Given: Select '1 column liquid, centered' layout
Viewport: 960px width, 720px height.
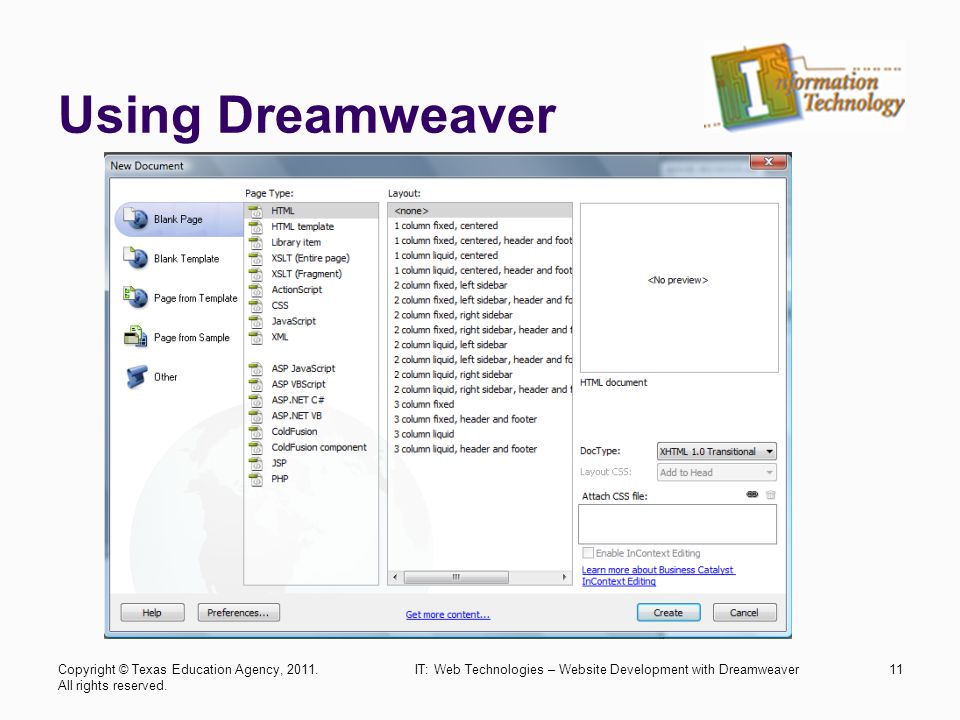Looking at the screenshot, I should point(480,255).
